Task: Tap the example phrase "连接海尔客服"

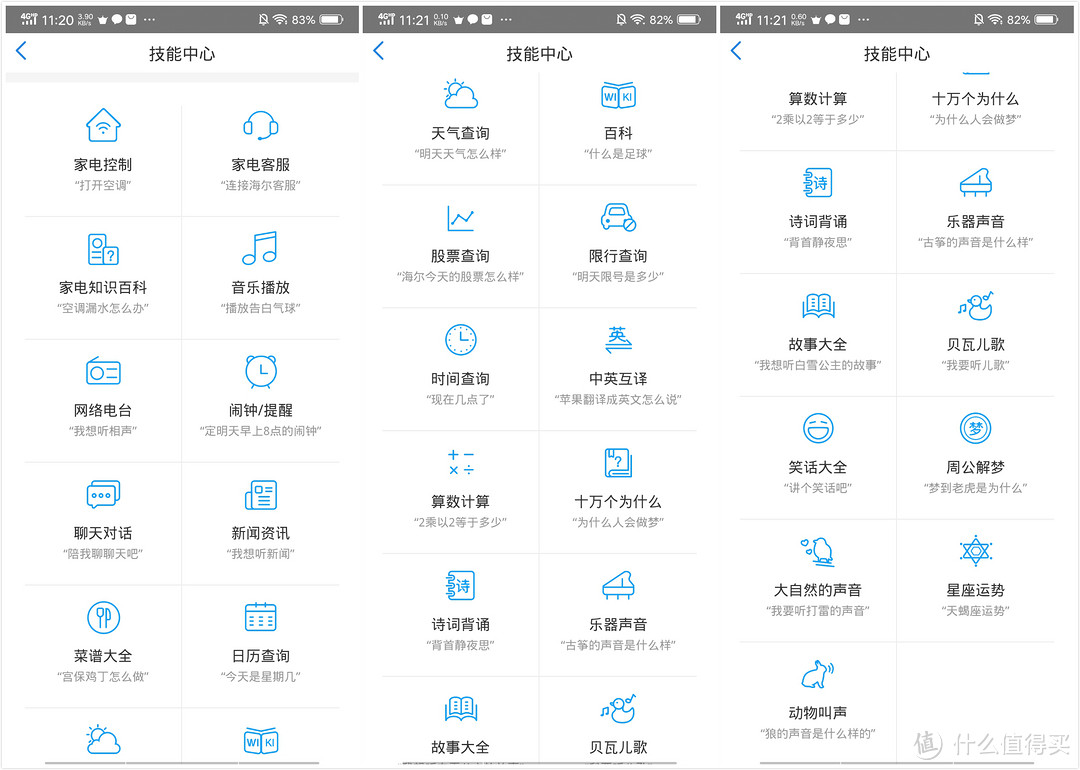Action: (x=260, y=185)
